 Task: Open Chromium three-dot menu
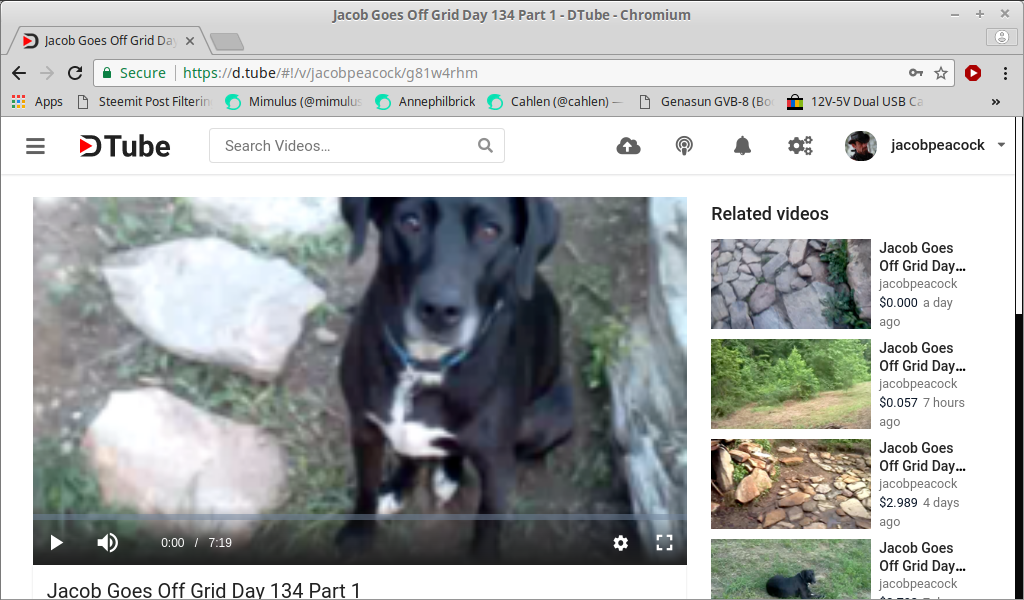tap(1005, 73)
